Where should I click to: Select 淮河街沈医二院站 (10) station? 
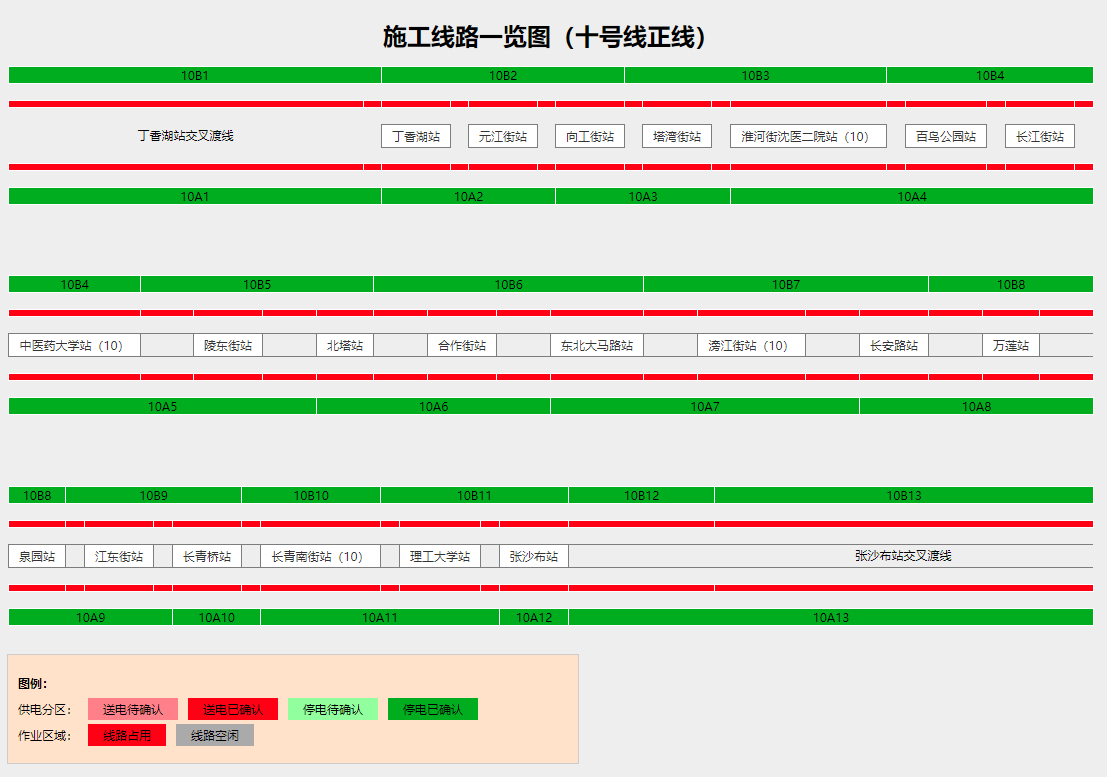(x=807, y=136)
